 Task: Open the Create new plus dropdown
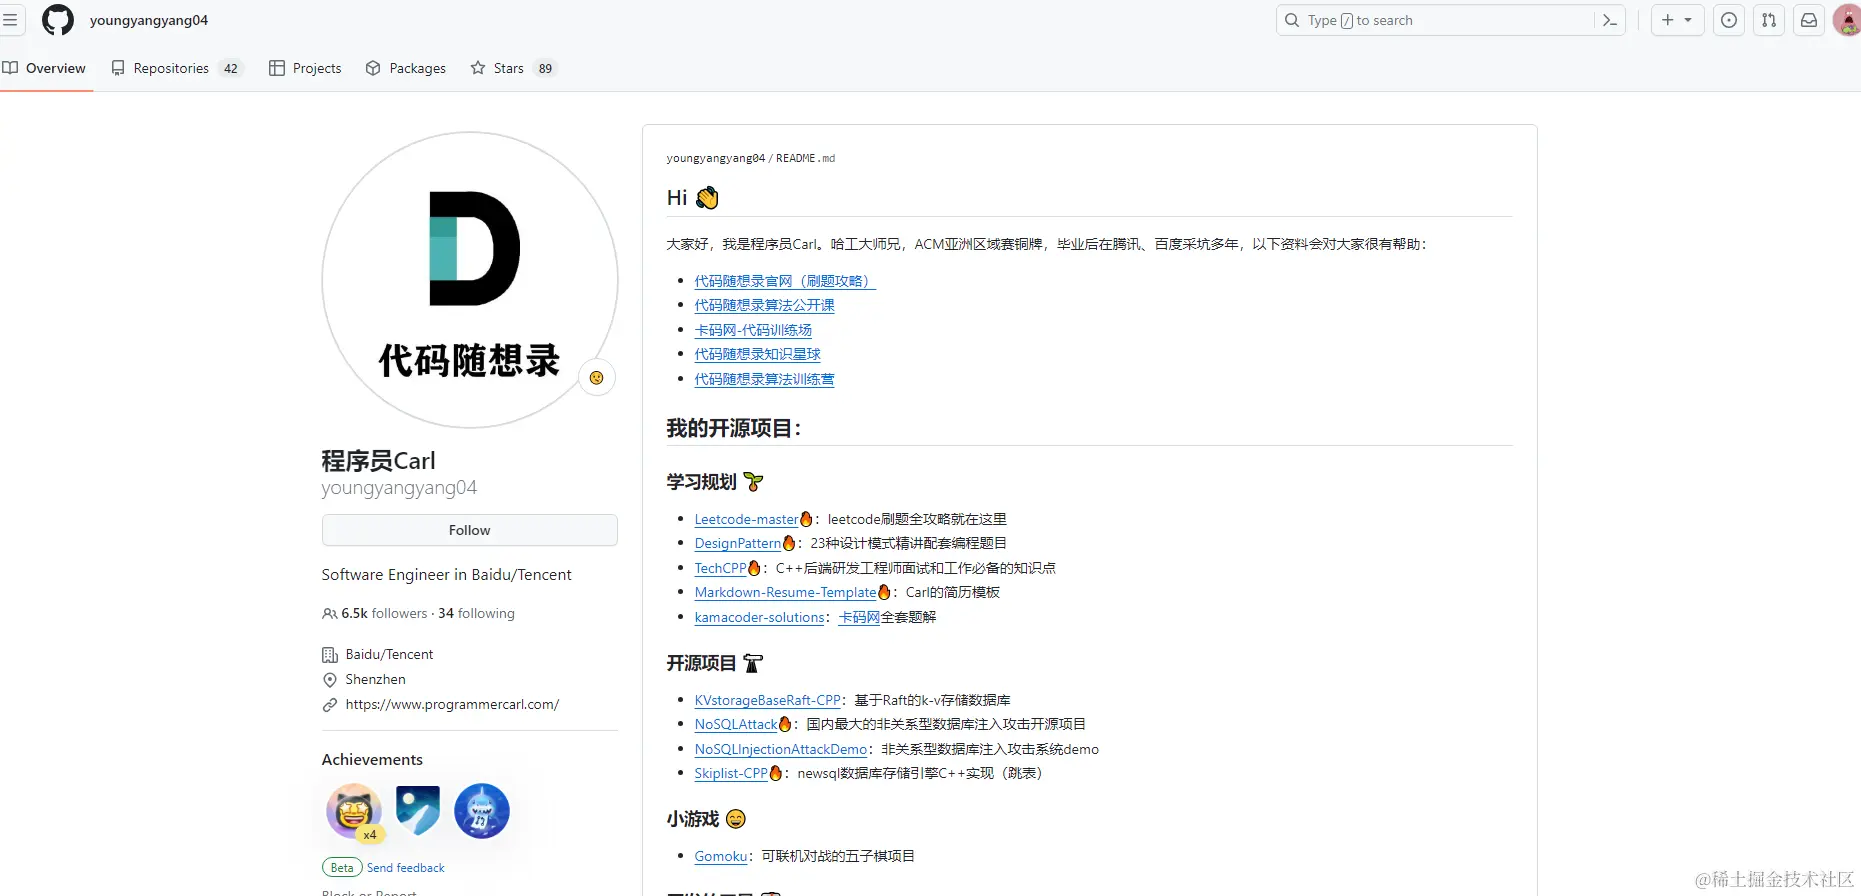(1677, 20)
